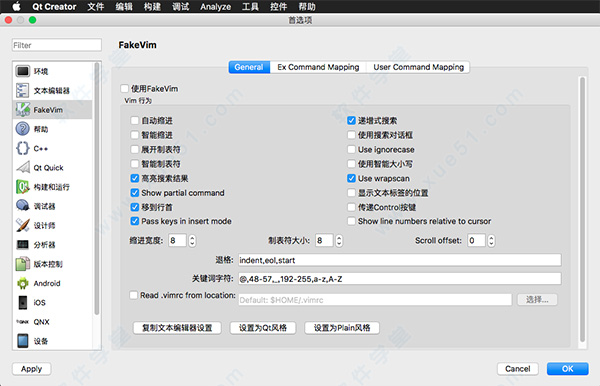Click the 缩进宽度 stepper arrows
The width and height of the screenshot is (600, 386).
[x=192, y=240]
